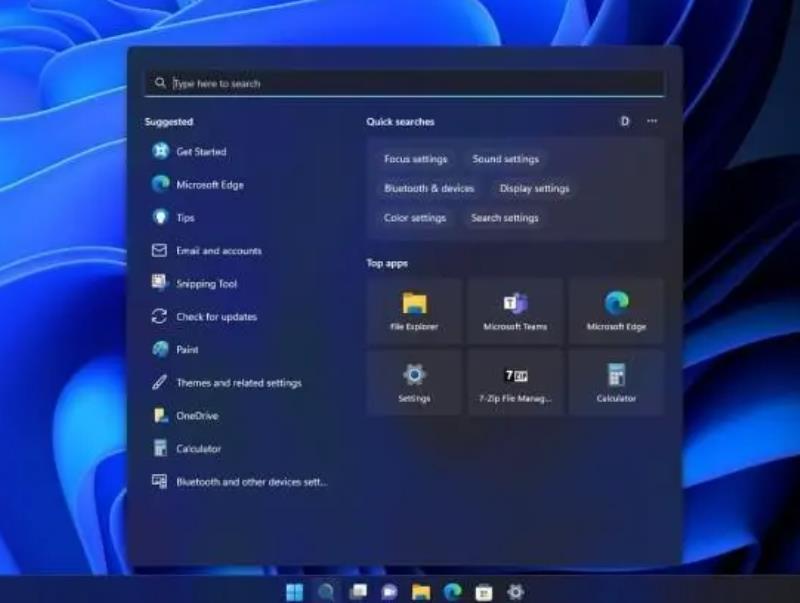Image resolution: width=800 pixels, height=603 pixels.
Task: Click the D account button
Action: coord(624,121)
